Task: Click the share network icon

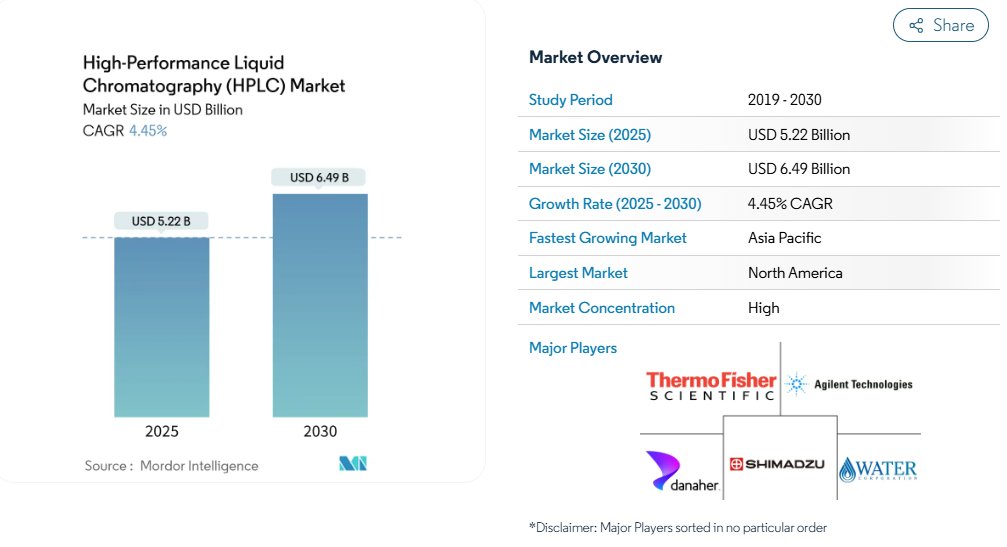Action: (916, 26)
